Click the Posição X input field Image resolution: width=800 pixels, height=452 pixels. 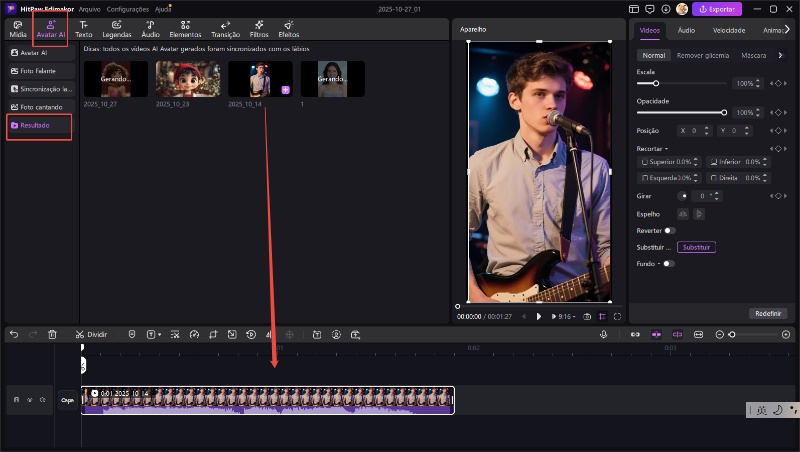tap(694, 131)
